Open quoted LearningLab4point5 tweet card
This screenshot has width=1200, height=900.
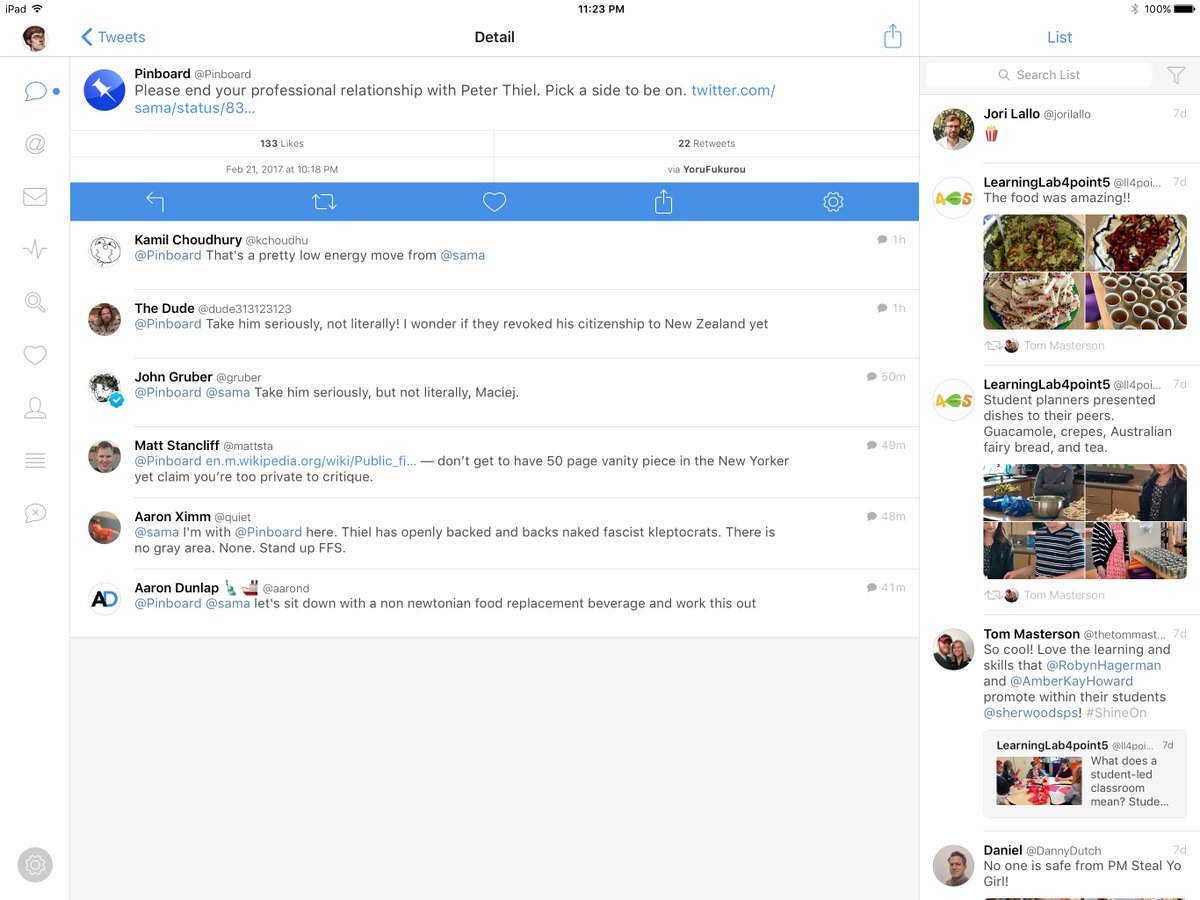[1085, 775]
